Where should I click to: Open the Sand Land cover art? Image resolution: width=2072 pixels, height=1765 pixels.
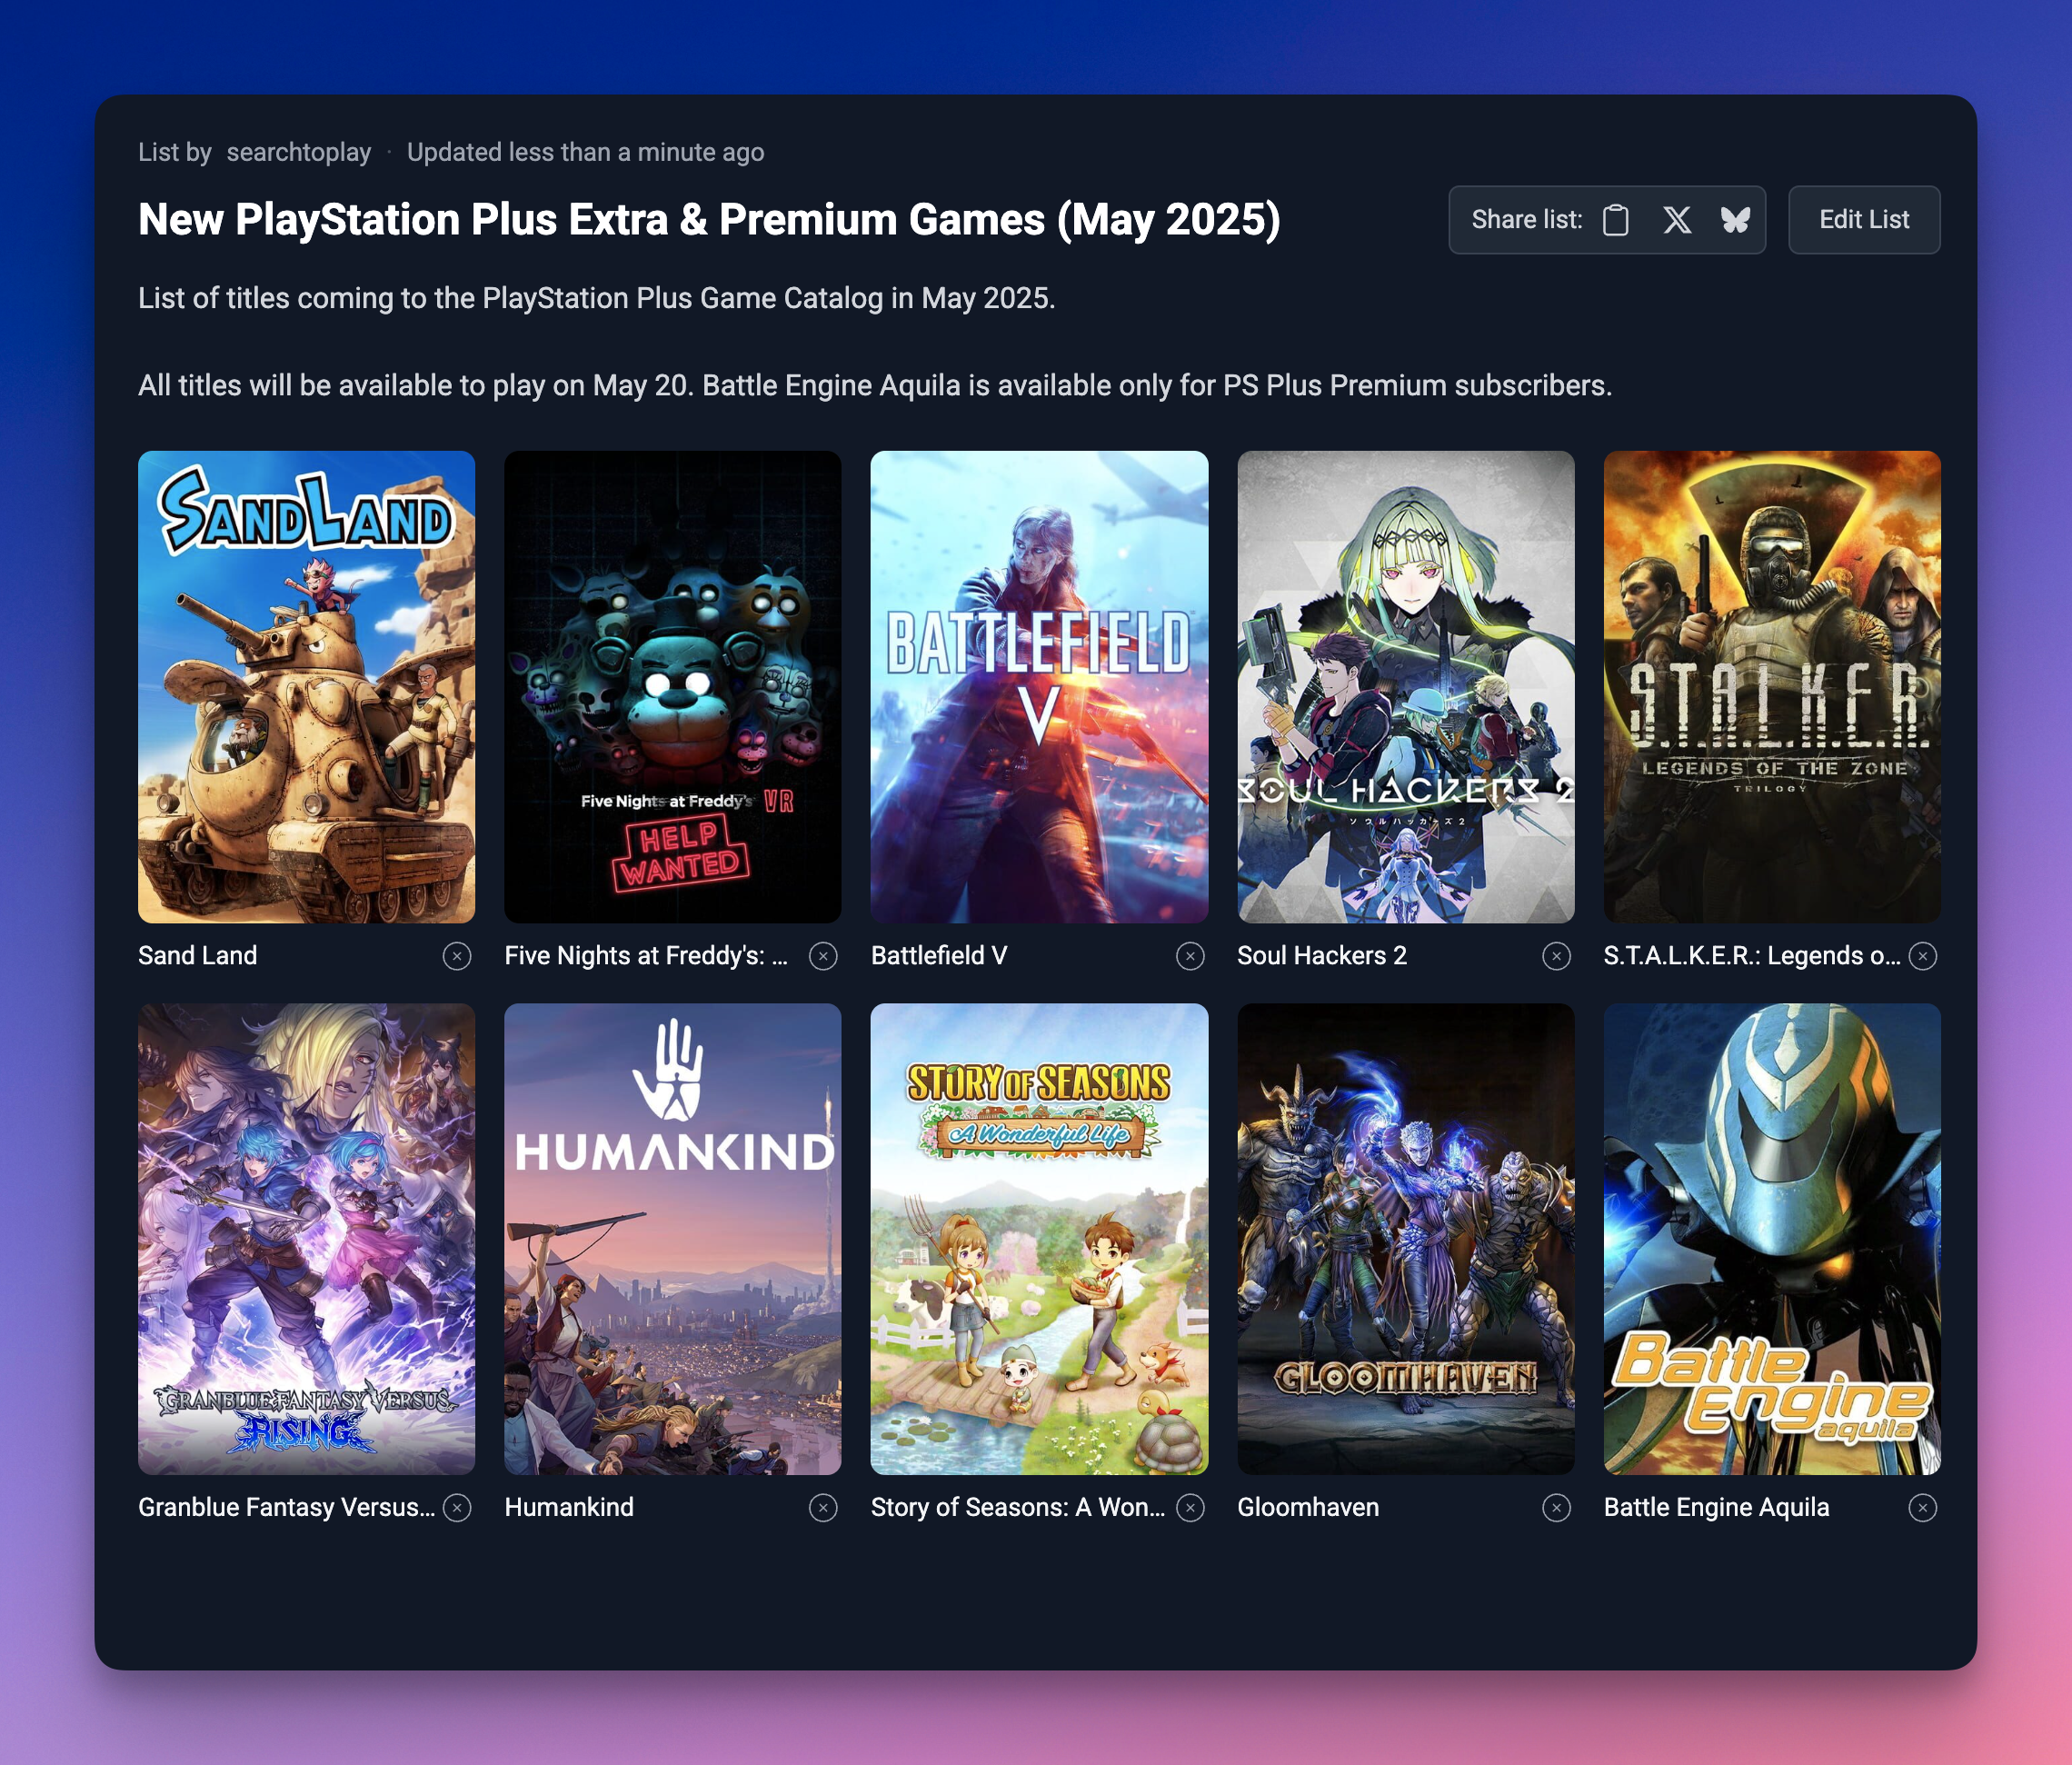coord(306,685)
